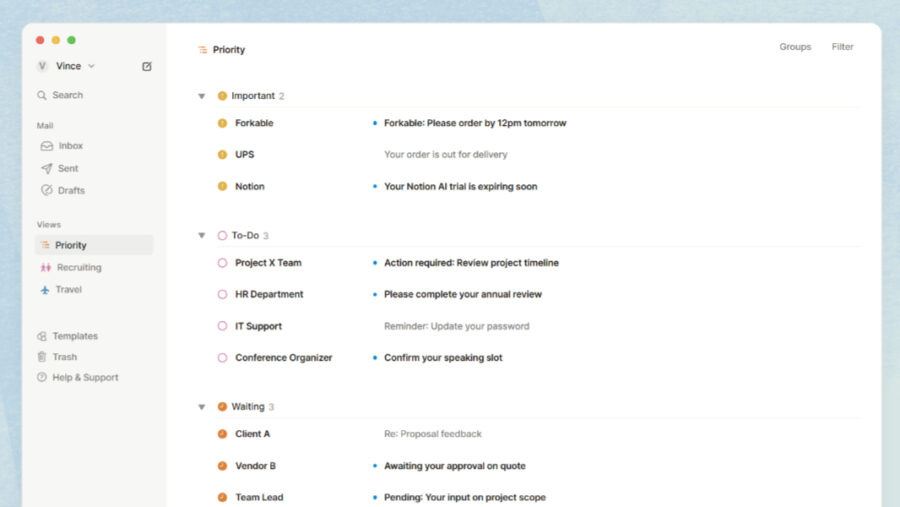Click the Recruiting people icon

[45, 268]
